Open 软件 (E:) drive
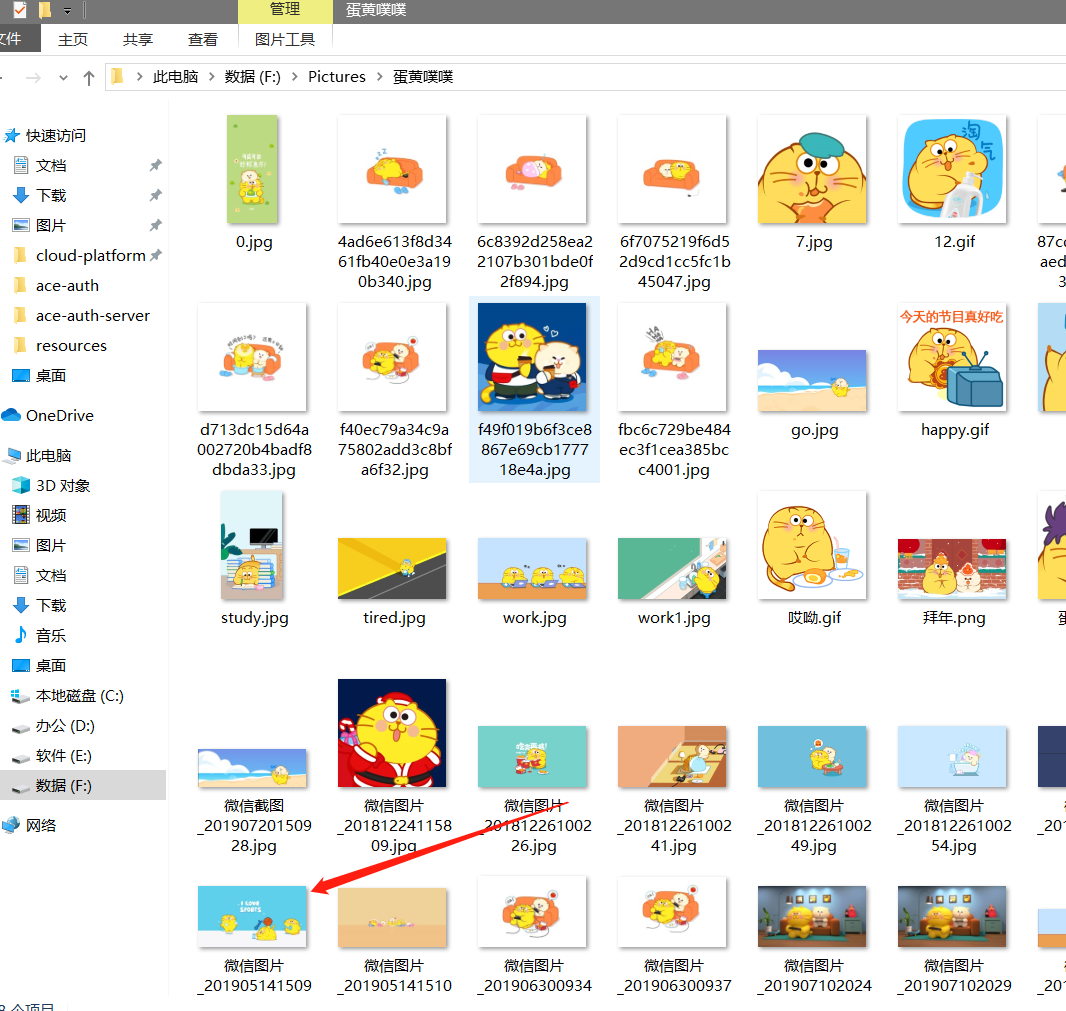1066x1011 pixels. [x=63, y=755]
